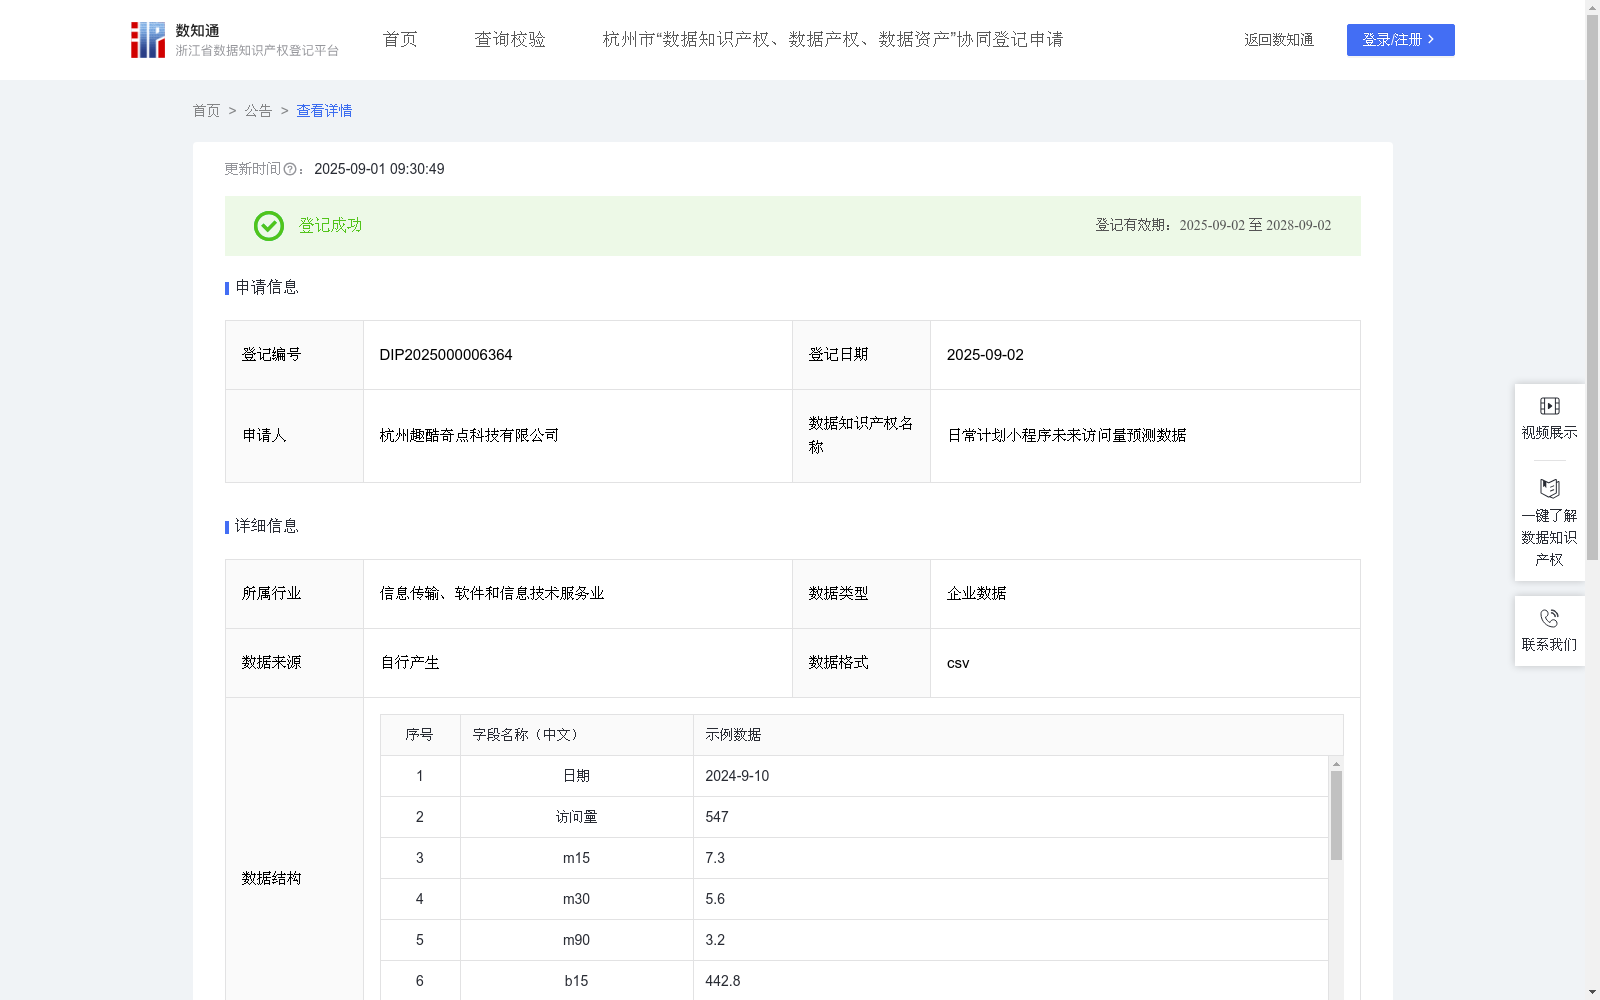
Task: Click the m30 field name cell
Action: click(576, 899)
